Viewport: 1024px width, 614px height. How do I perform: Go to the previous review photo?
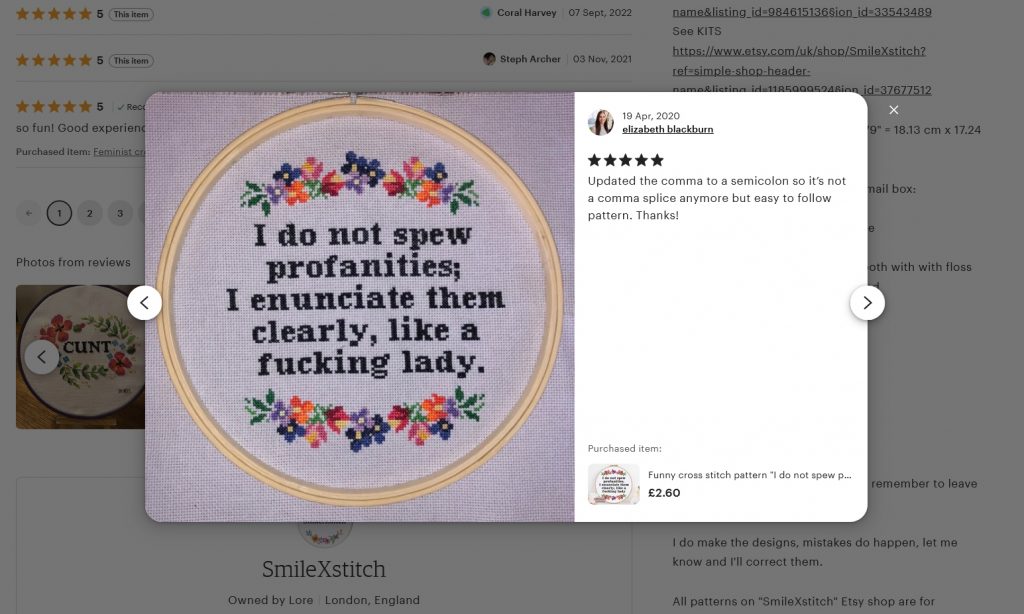pyautogui.click(x=144, y=302)
